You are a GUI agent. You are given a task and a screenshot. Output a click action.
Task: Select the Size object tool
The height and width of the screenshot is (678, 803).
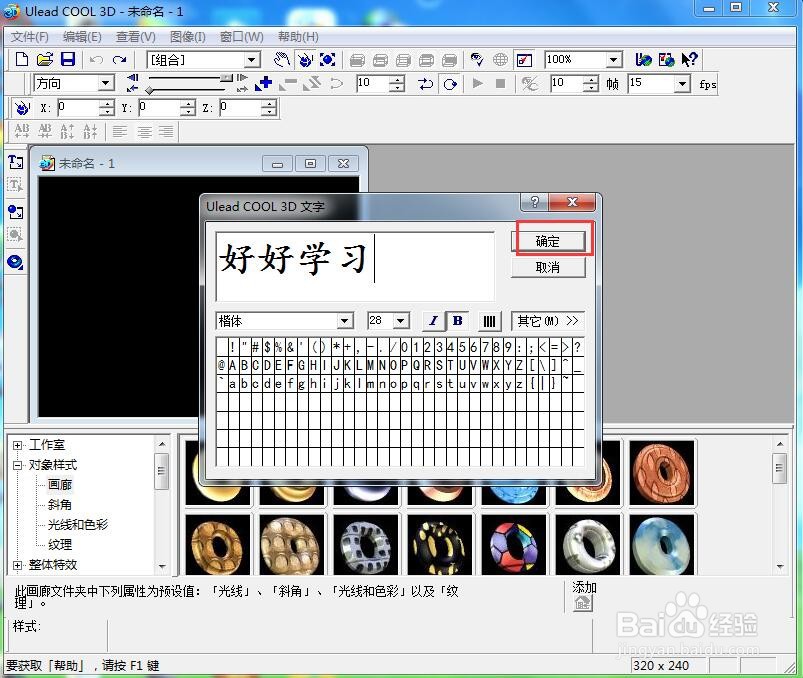click(328, 60)
